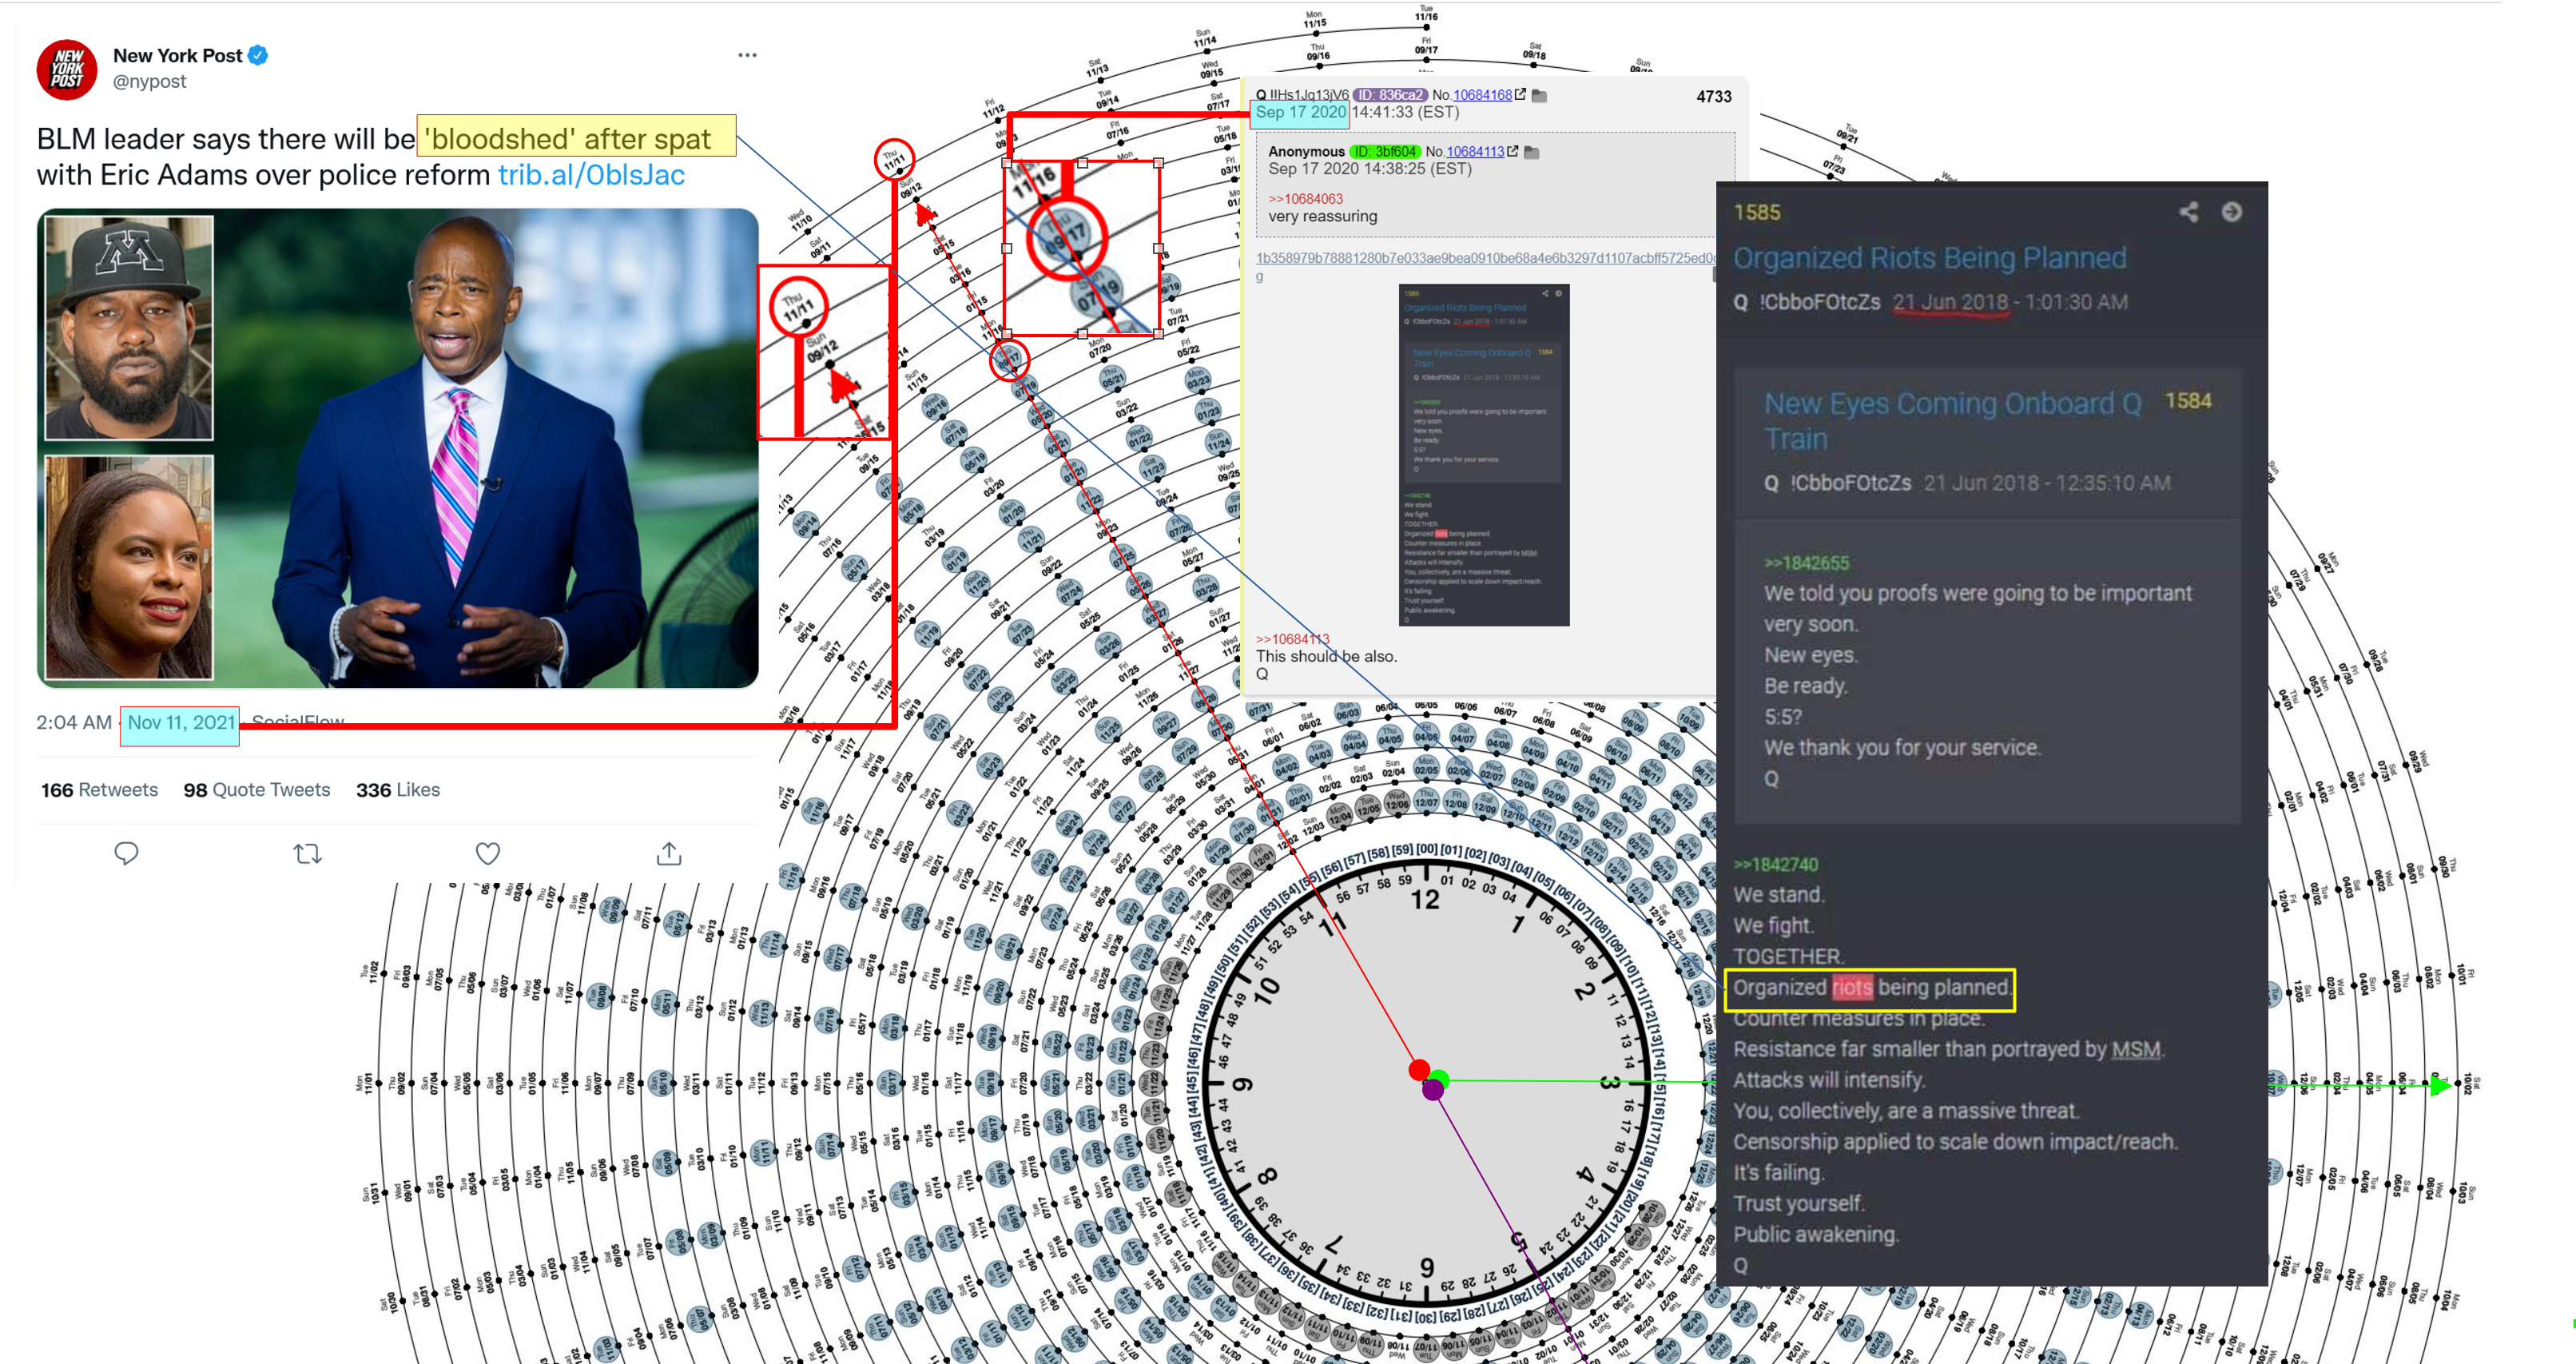Click '21 Jun 2018 - 12:35:10 AM' timestamp
The height and width of the screenshot is (1364, 2576).
pos(2047,483)
